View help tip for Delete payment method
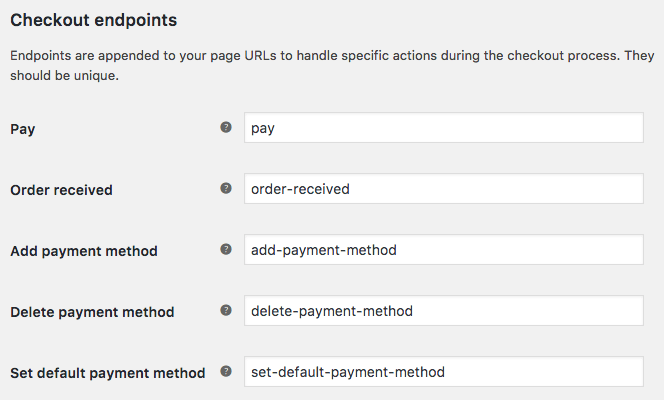 (x=226, y=310)
